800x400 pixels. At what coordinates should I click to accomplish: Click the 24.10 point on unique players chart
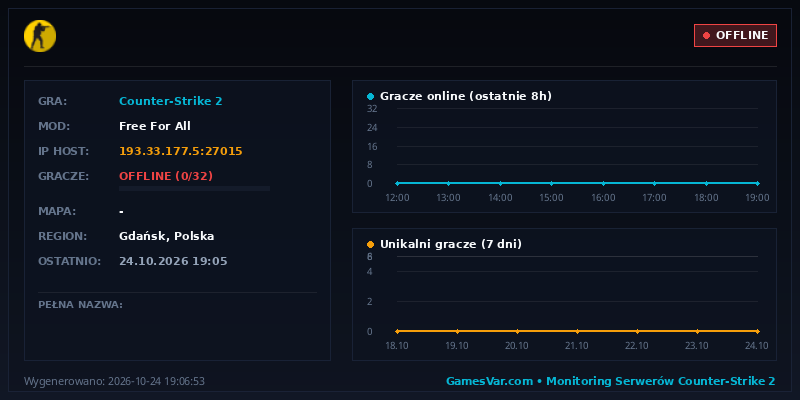pos(758,331)
